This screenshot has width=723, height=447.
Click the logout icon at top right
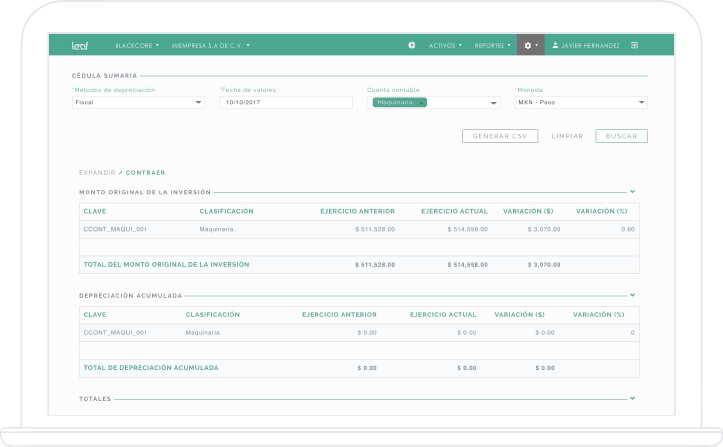(634, 45)
